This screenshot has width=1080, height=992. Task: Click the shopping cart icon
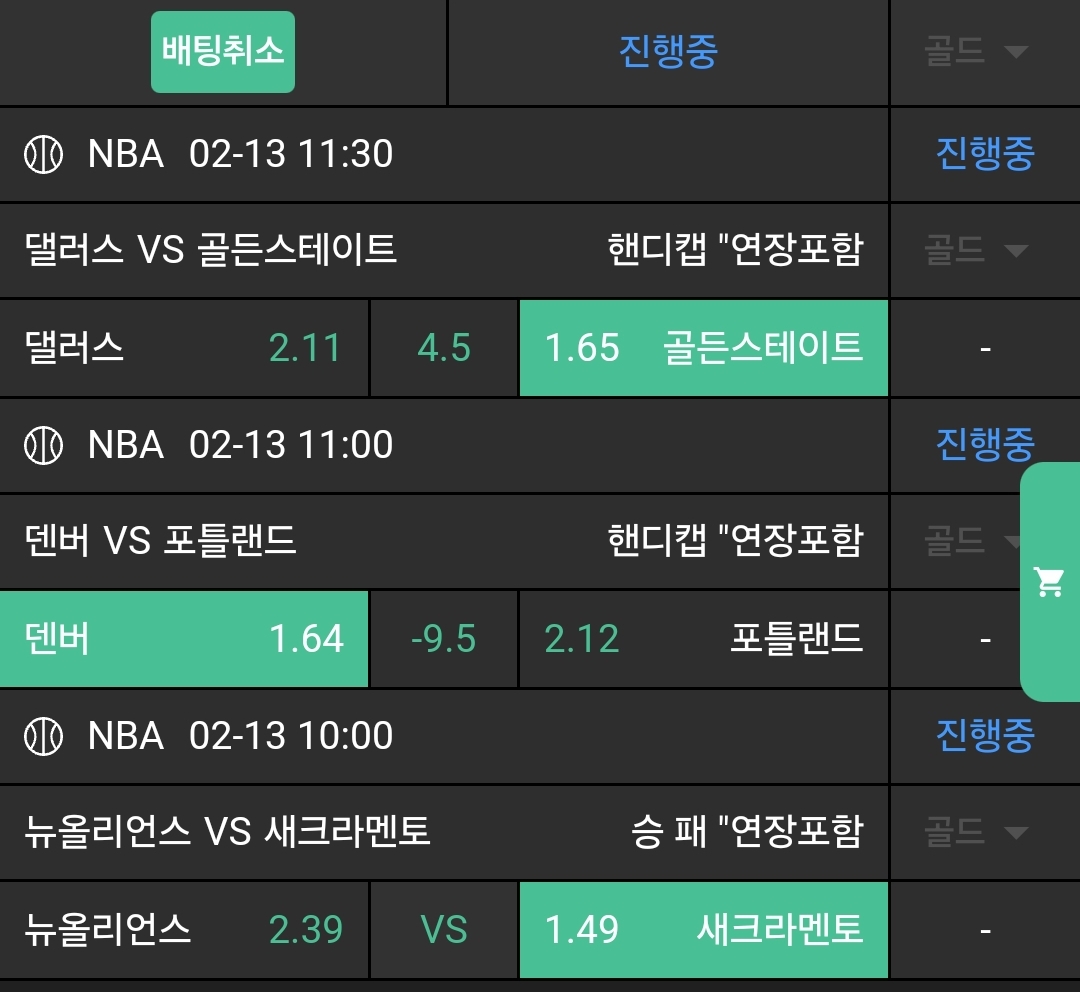(1049, 582)
